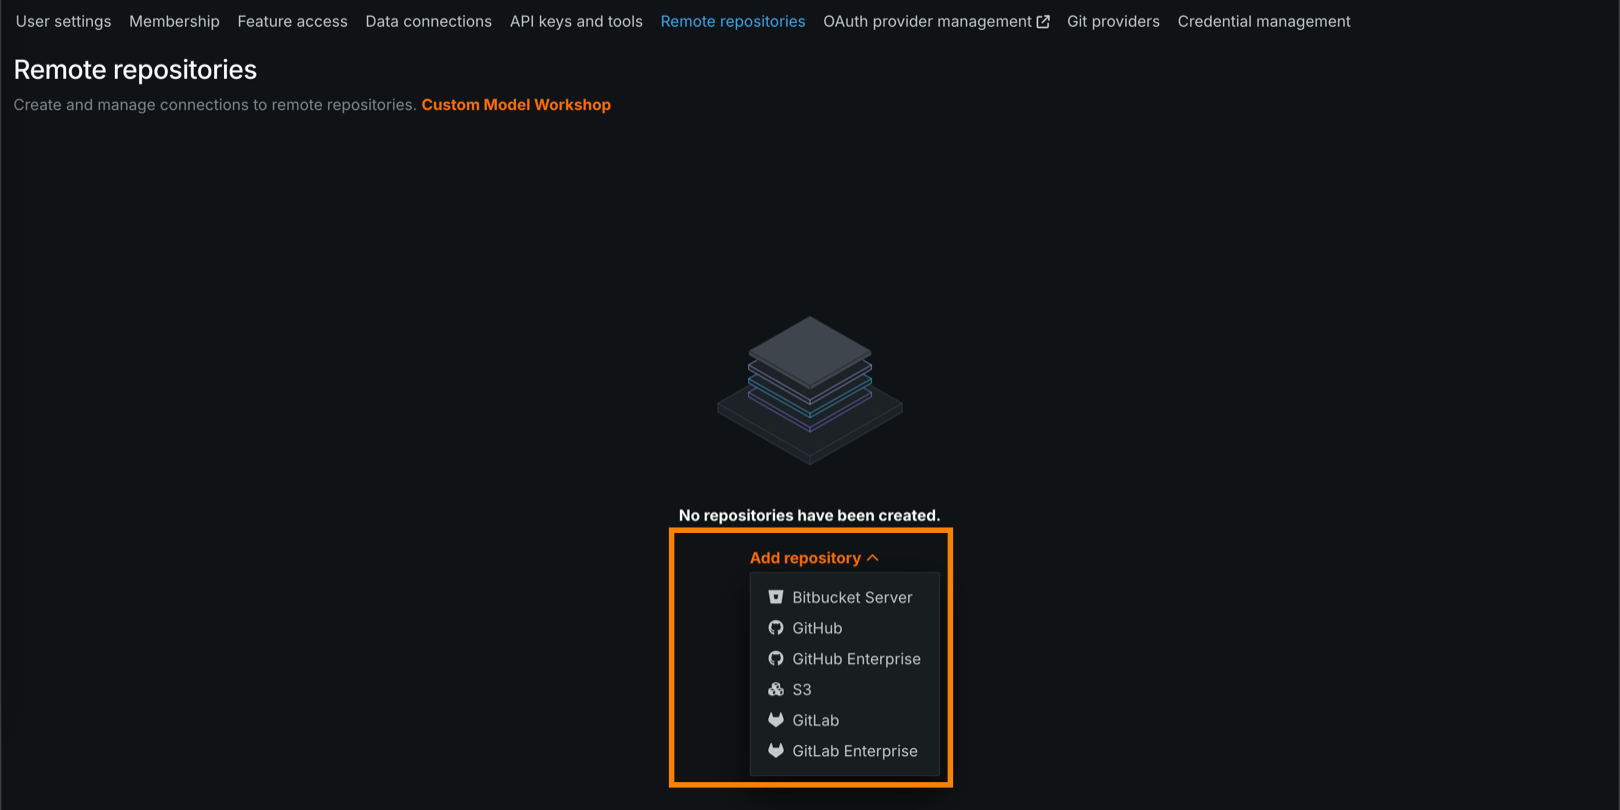
Task: Select the API keys and tools tab
Action: click(x=576, y=21)
